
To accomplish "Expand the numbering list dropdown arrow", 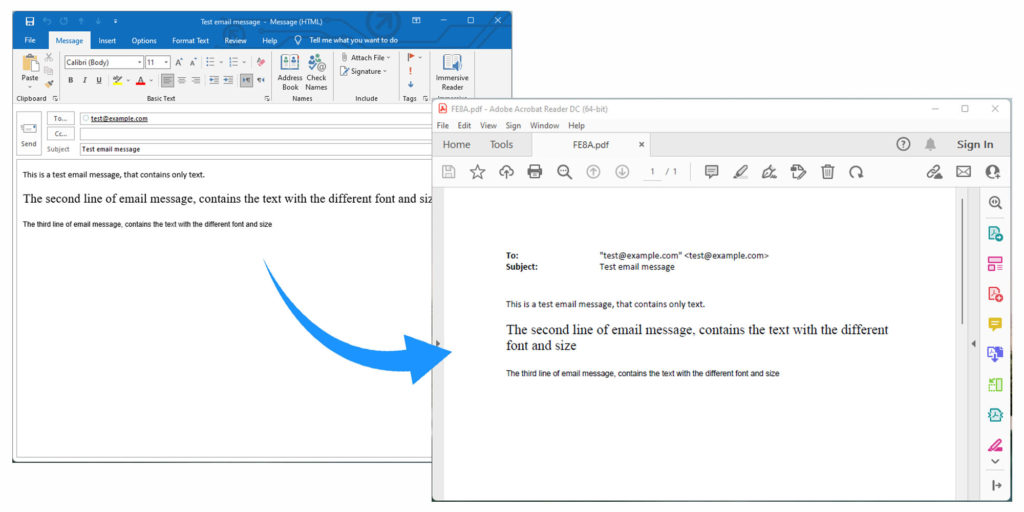I will (244, 62).
